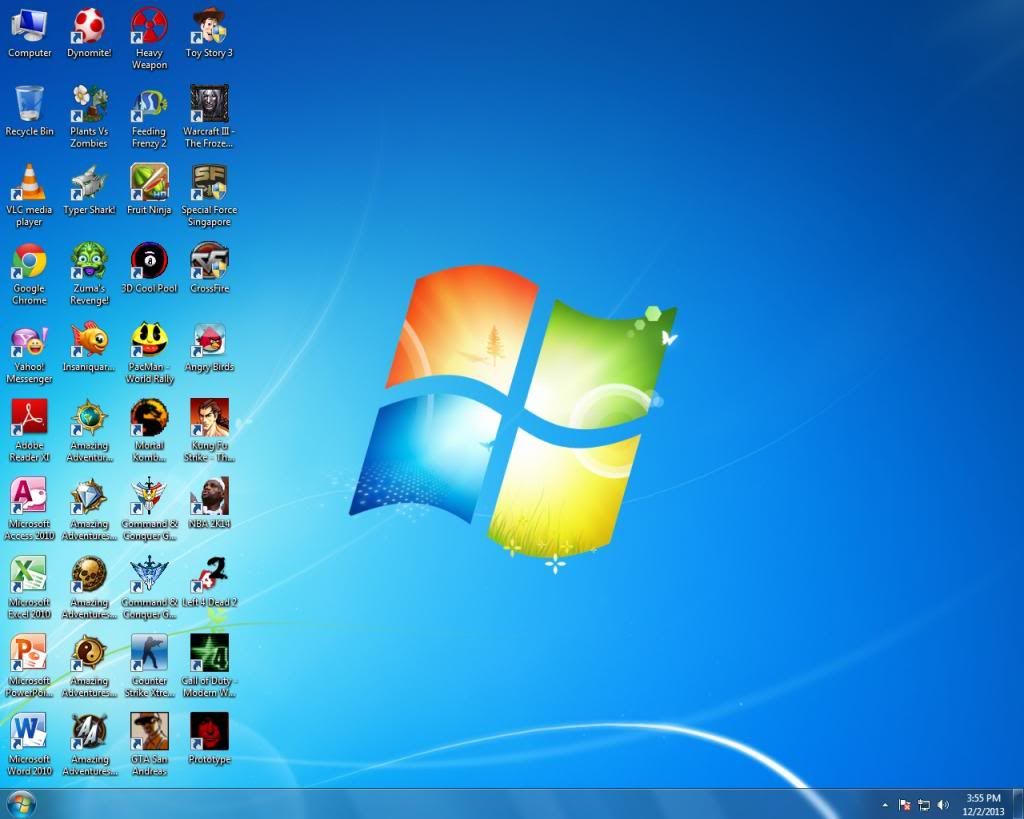This screenshot has width=1024, height=819.
Task: Open the Action Center flag notification
Action: pyautogui.click(x=905, y=804)
